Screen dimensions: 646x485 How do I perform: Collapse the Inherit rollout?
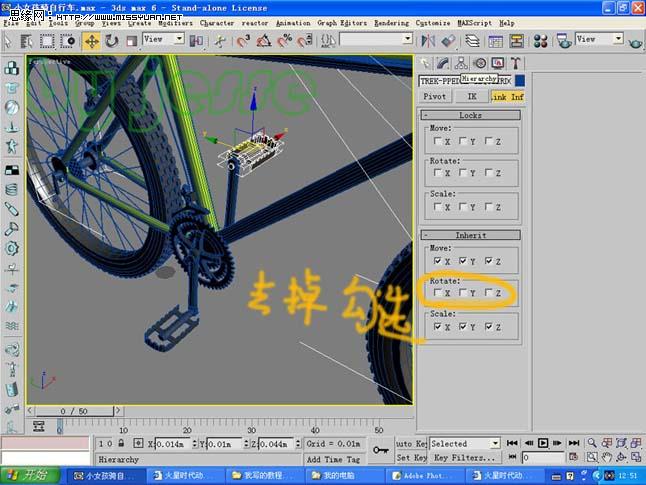point(470,235)
